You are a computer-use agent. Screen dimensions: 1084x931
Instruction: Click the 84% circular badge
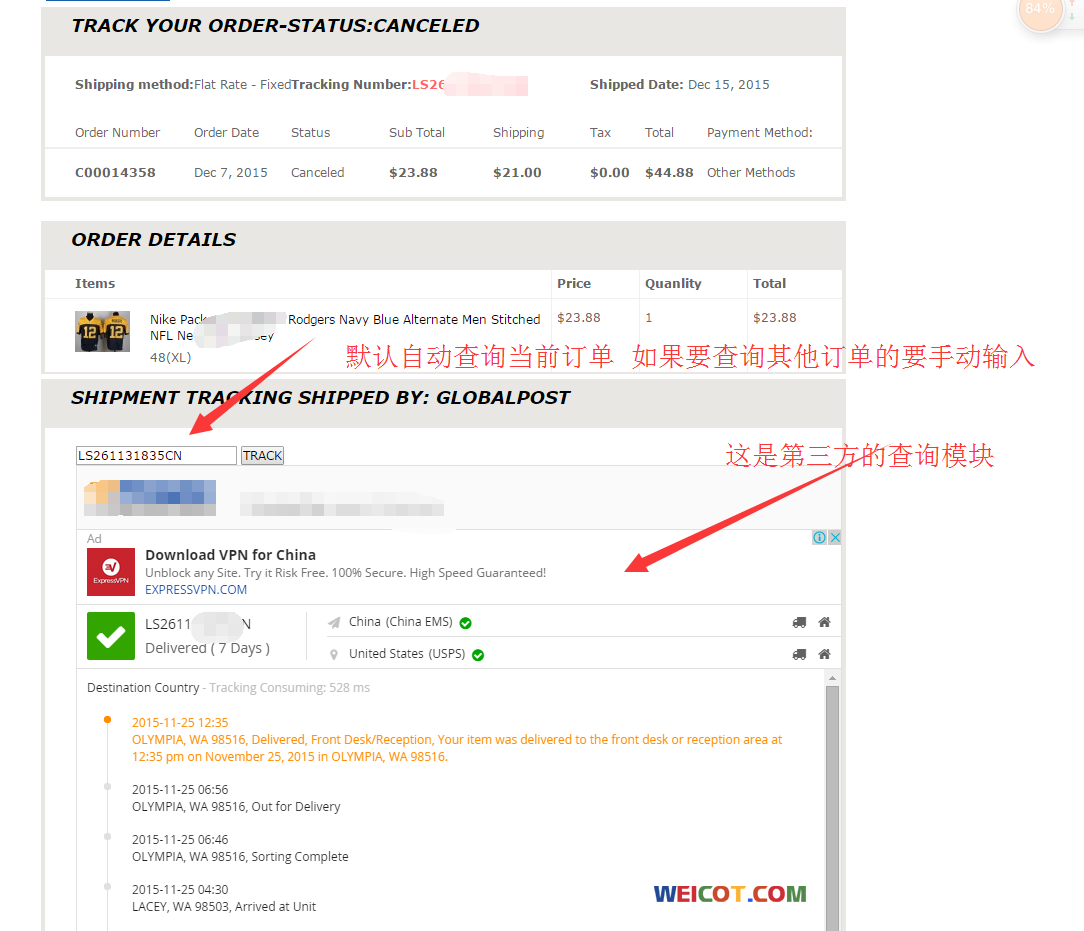[x=1040, y=10]
